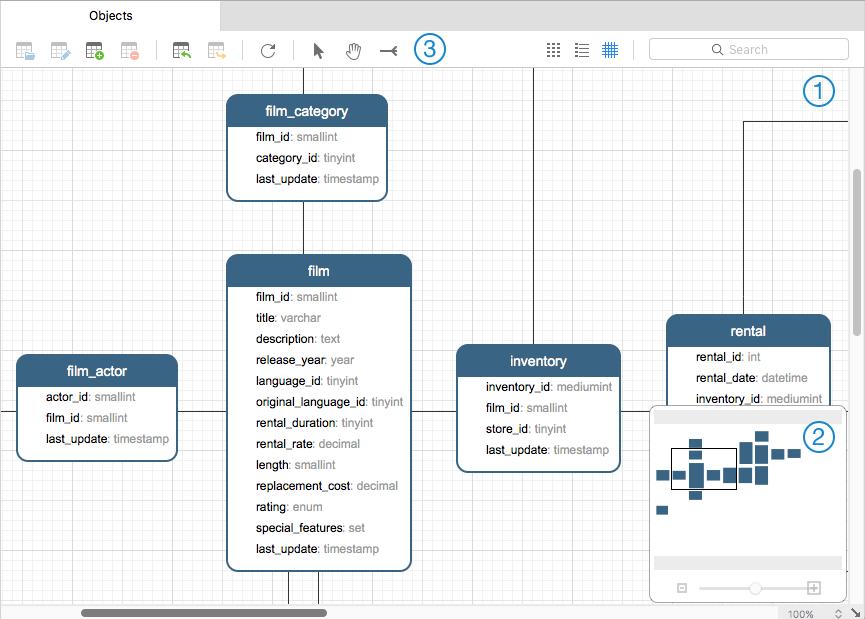
Task: Click last_update field in film_category
Action: coord(317,179)
